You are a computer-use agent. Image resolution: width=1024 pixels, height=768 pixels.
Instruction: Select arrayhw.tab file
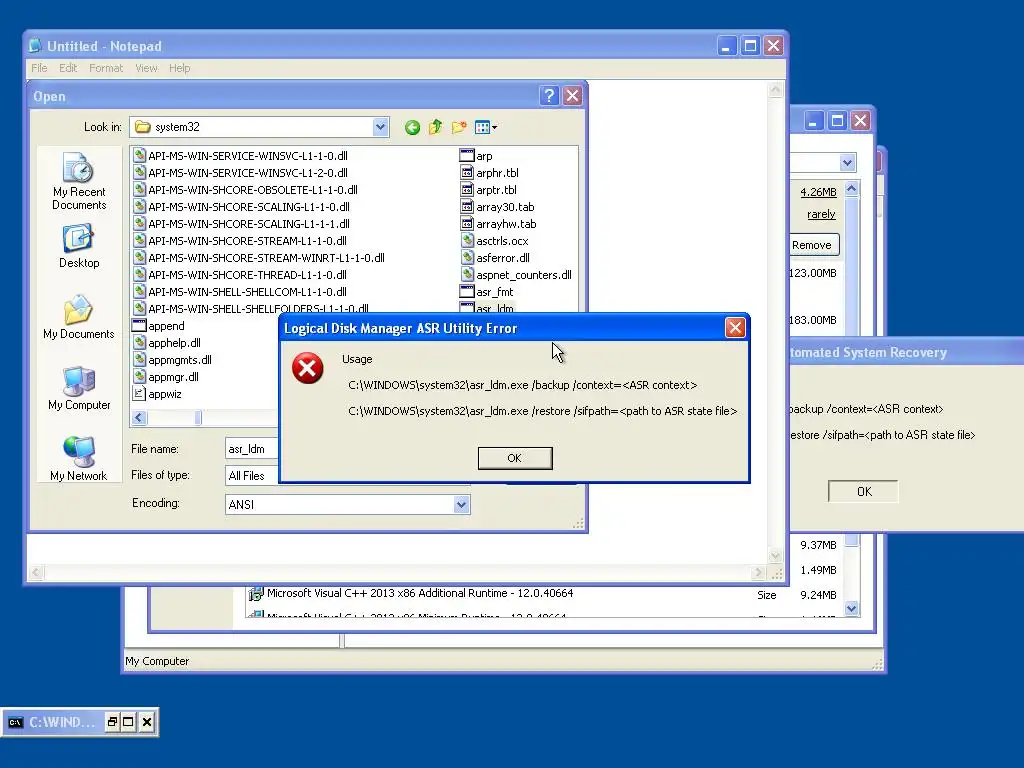pyautogui.click(x=498, y=224)
